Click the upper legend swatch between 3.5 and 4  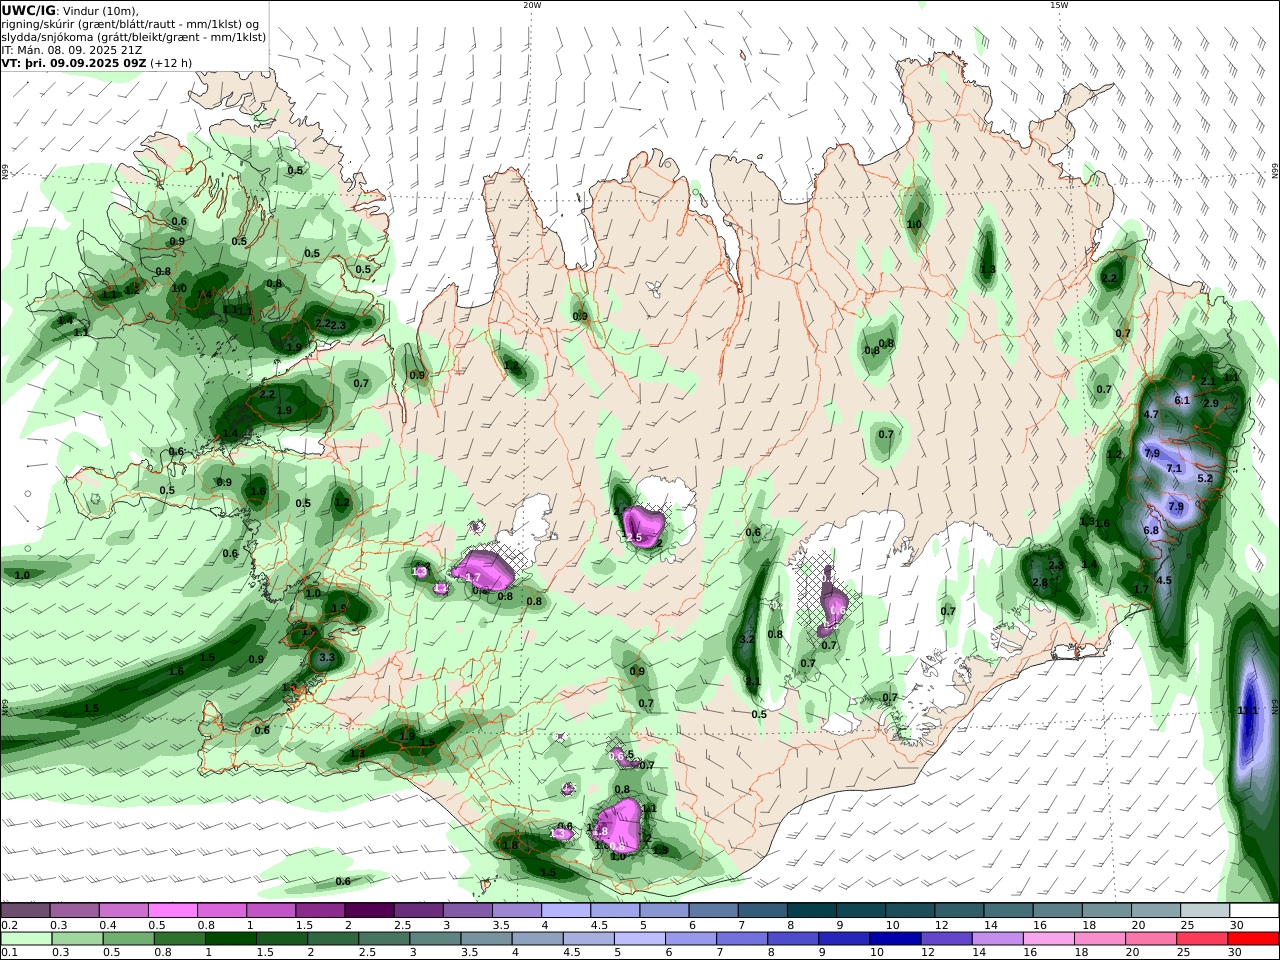click(516, 910)
